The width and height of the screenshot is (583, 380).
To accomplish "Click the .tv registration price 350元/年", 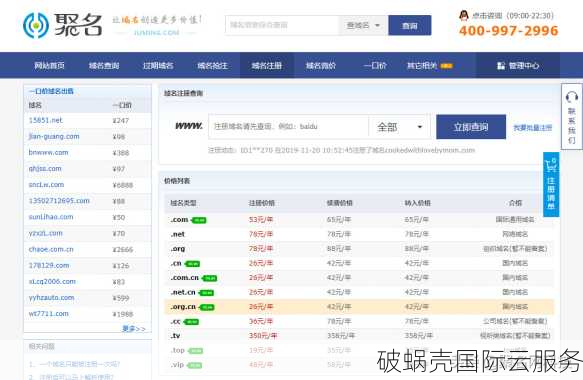I will tap(263, 336).
